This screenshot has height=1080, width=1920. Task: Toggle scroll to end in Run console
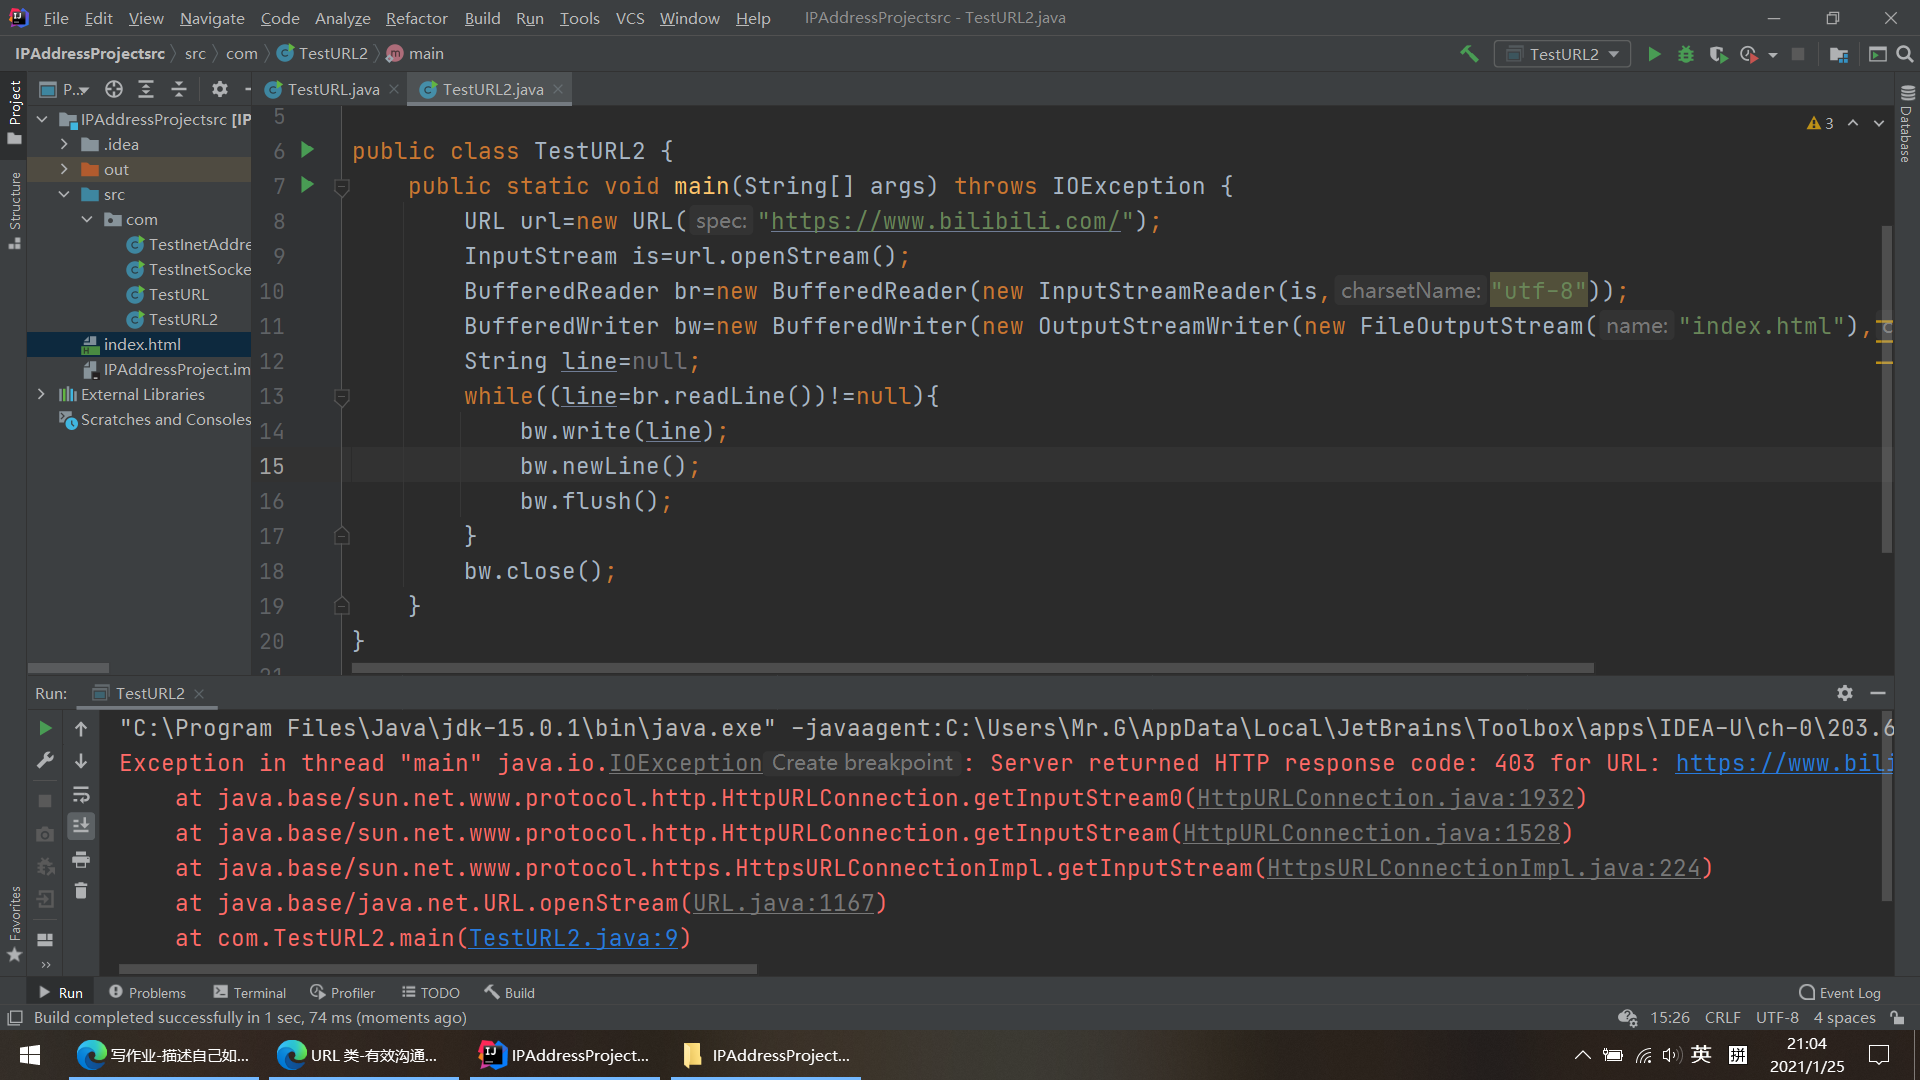81,826
